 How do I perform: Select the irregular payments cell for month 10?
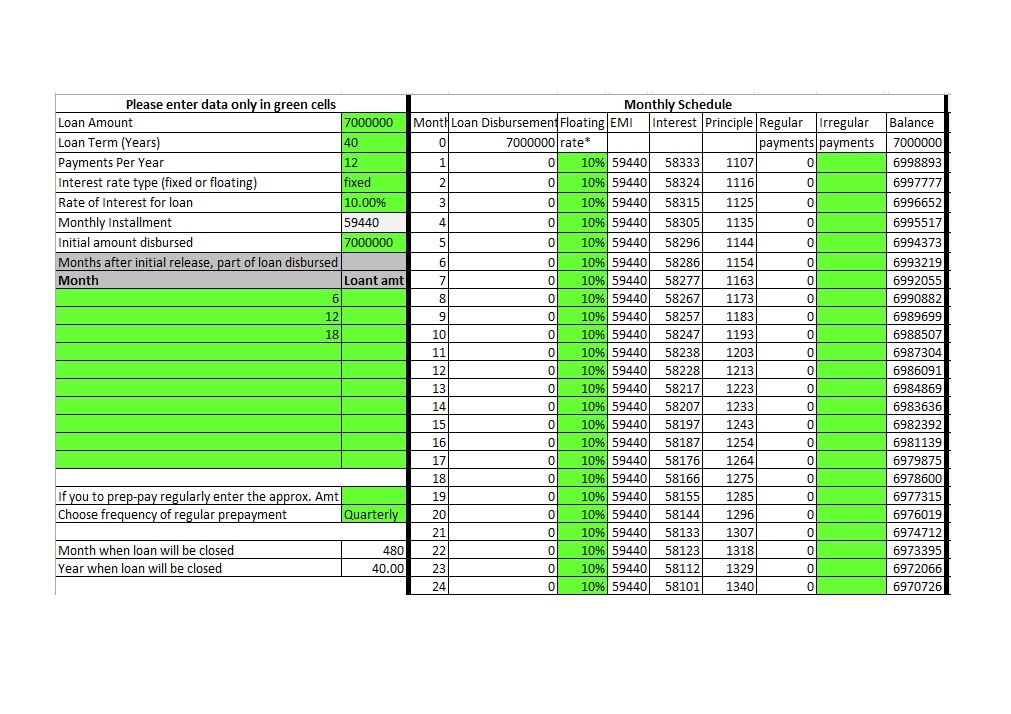point(850,335)
